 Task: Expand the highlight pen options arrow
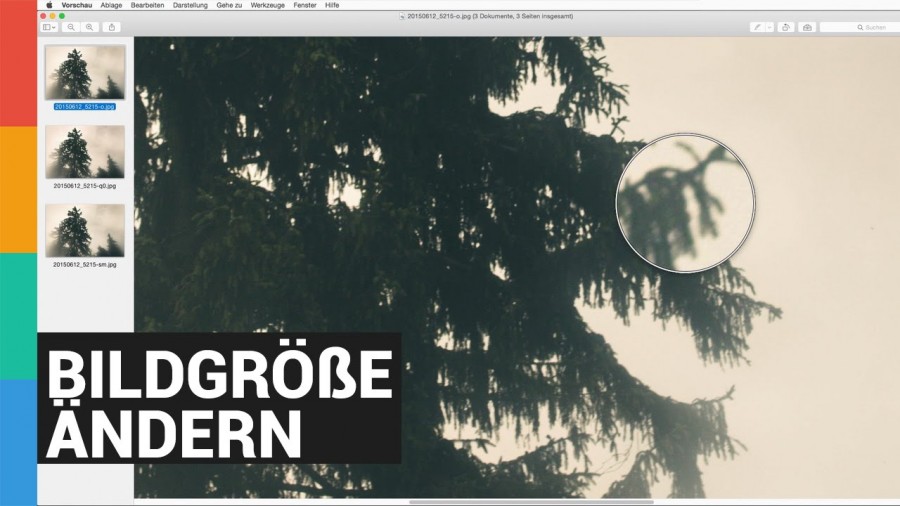click(769, 27)
